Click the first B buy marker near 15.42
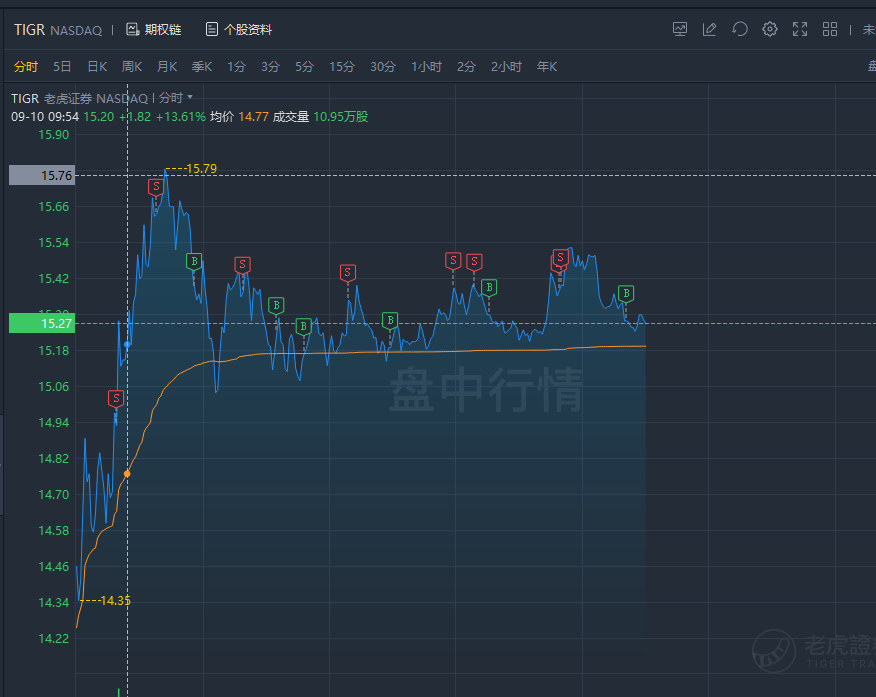 (x=194, y=261)
